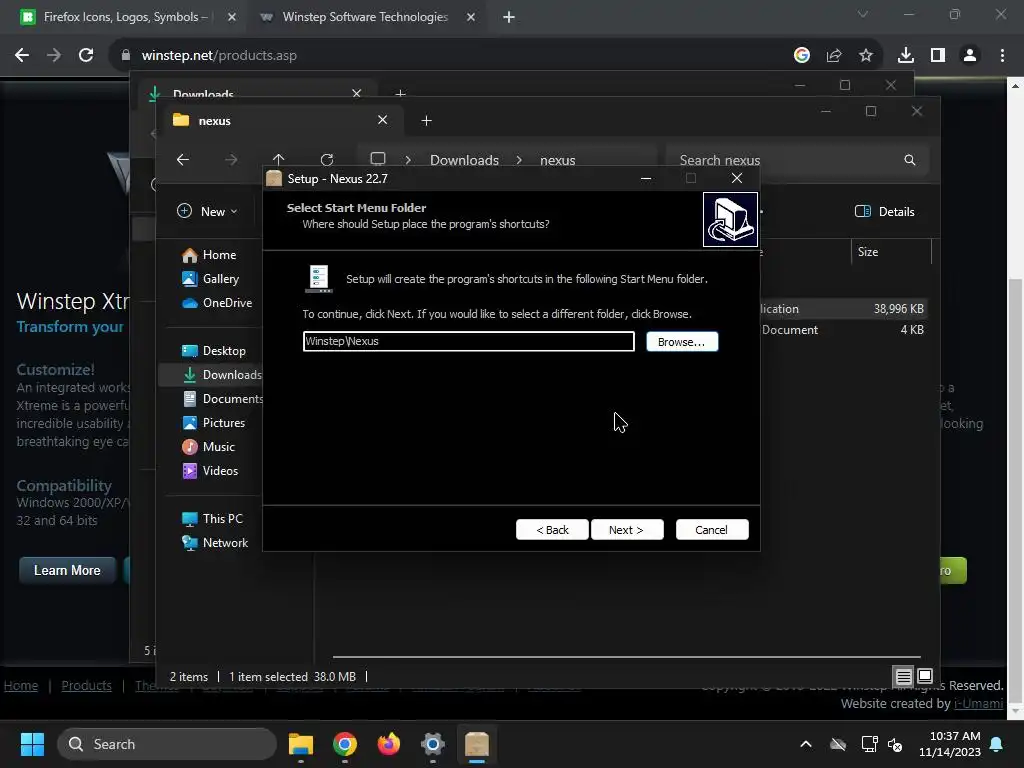Expand chevron before Downloads breadcrumb
Screen dimensions: 1024x768
(x=408, y=160)
